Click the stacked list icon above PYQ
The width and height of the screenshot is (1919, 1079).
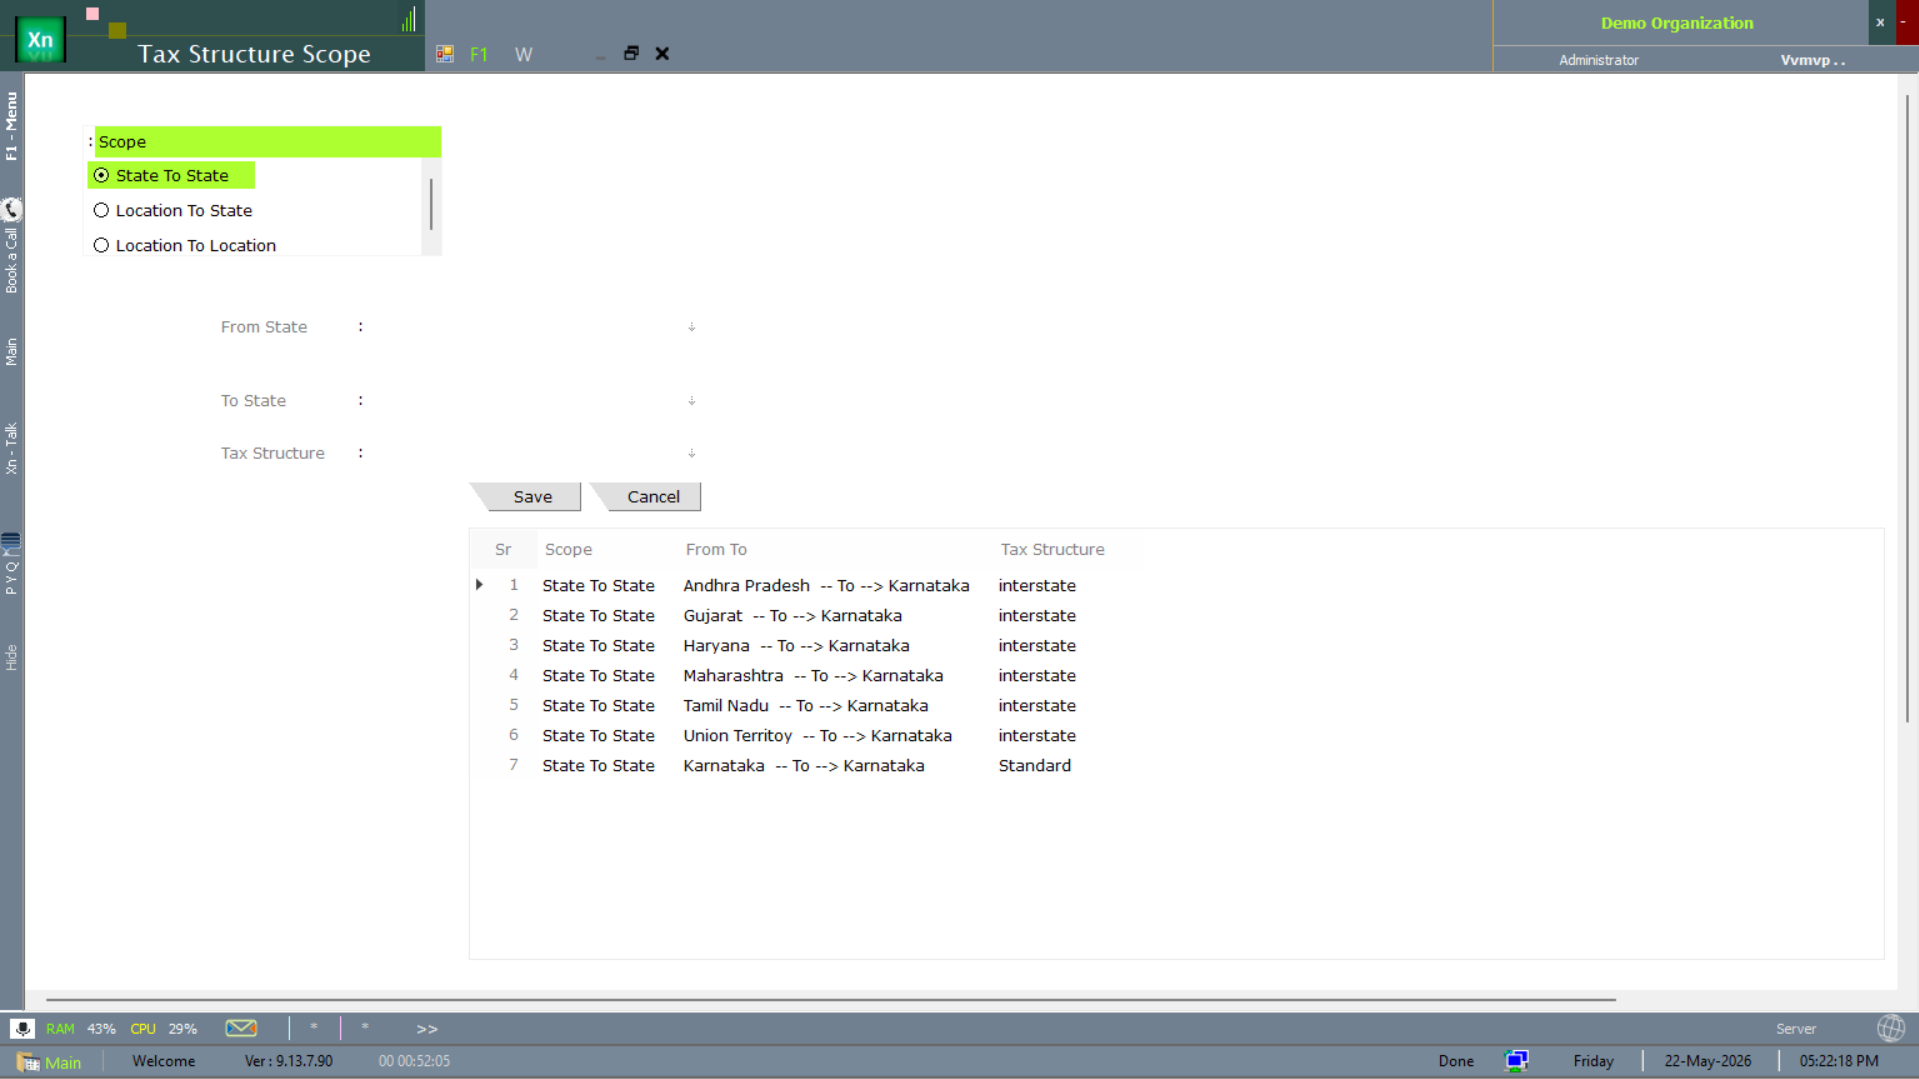click(11, 541)
